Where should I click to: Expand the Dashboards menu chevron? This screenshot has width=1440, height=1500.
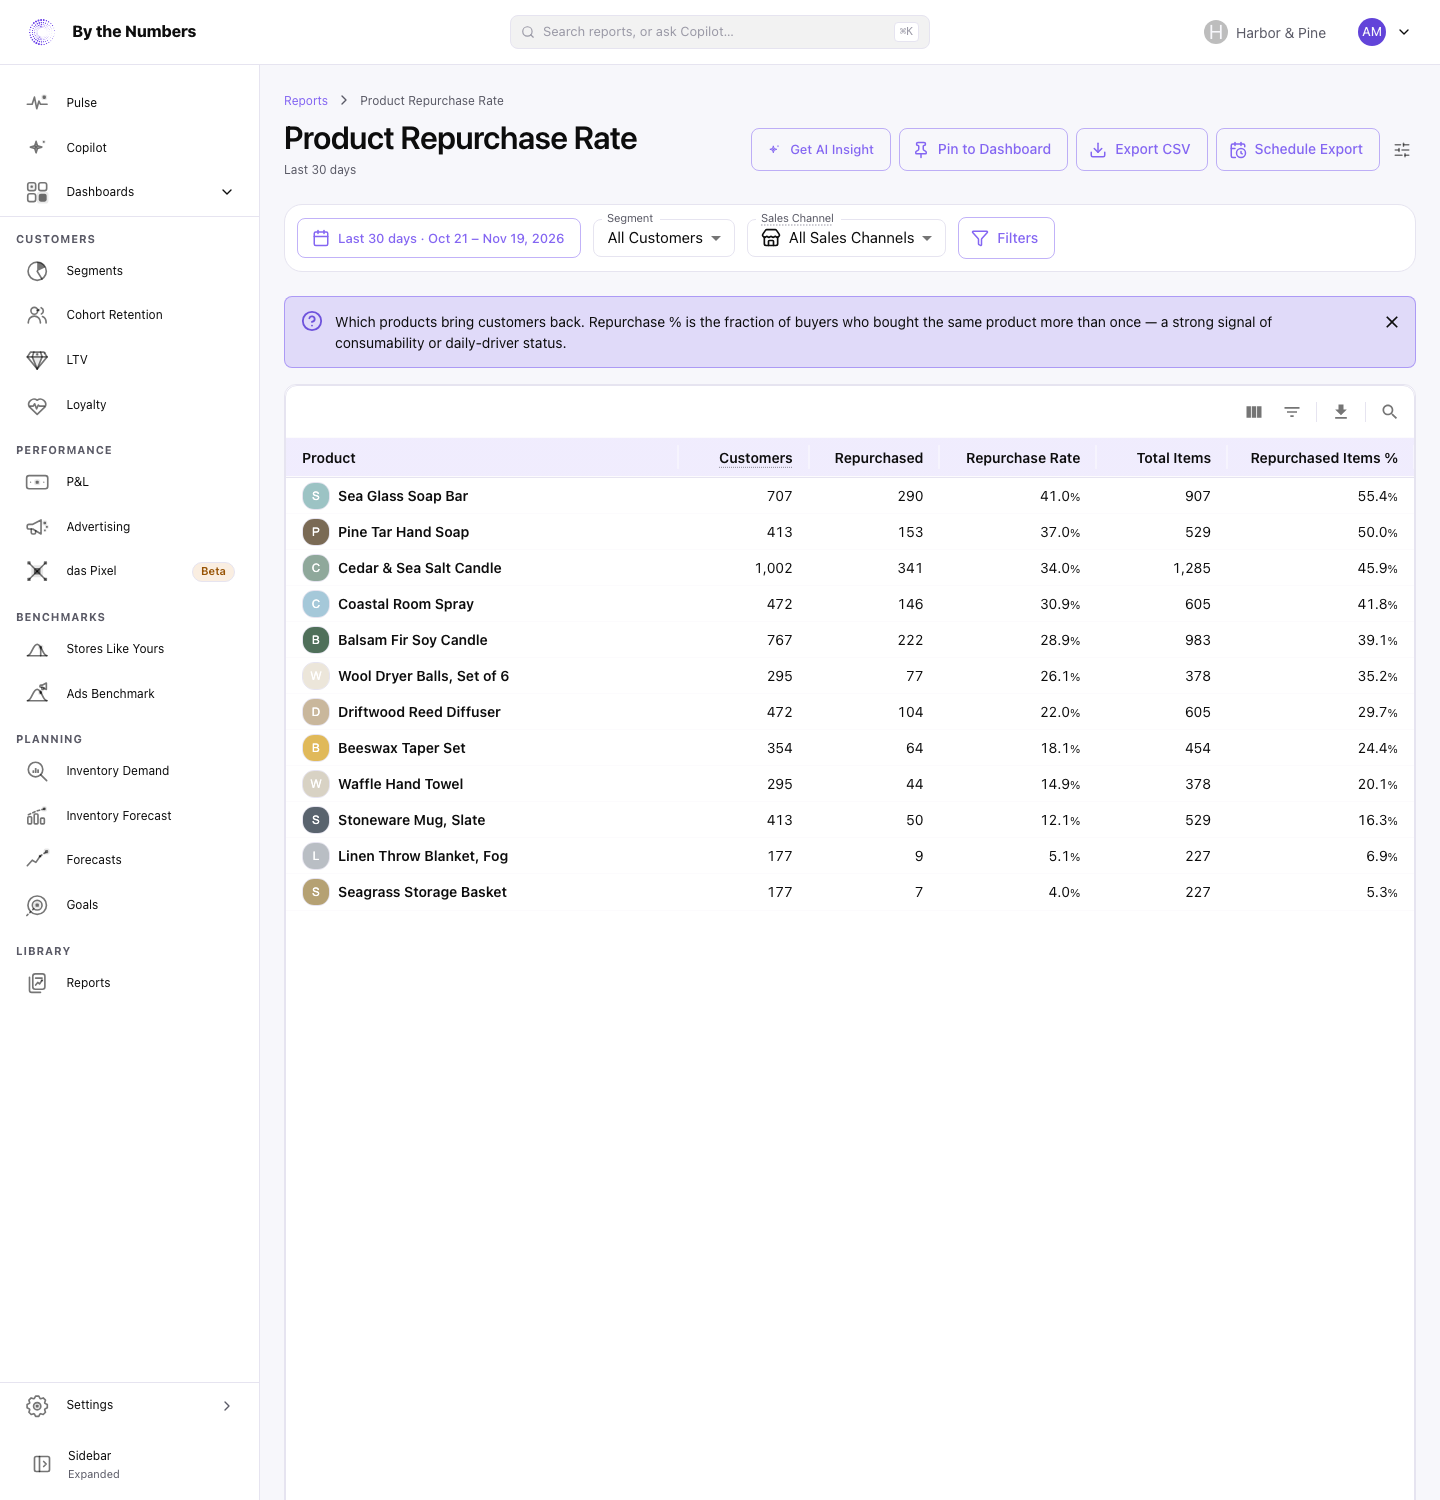coord(227,192)
